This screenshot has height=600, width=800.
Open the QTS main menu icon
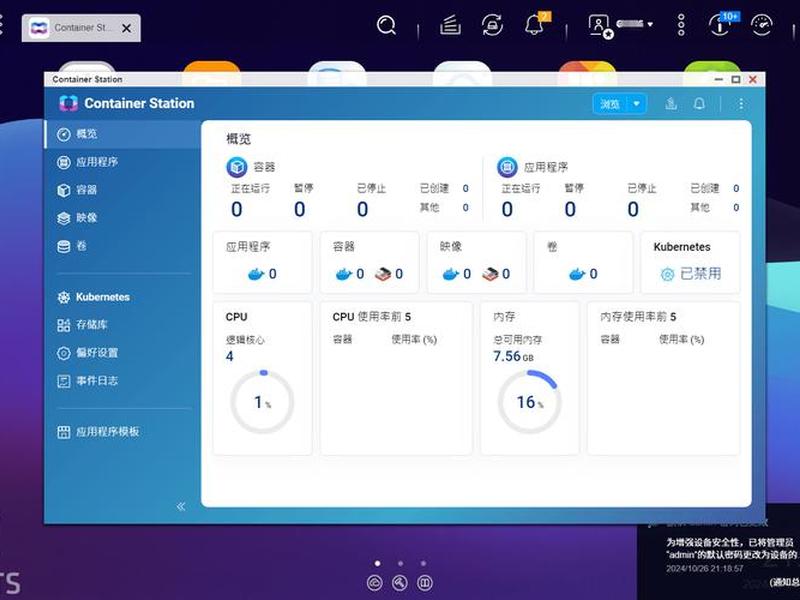pyautogui.click(x=2, y=24)
